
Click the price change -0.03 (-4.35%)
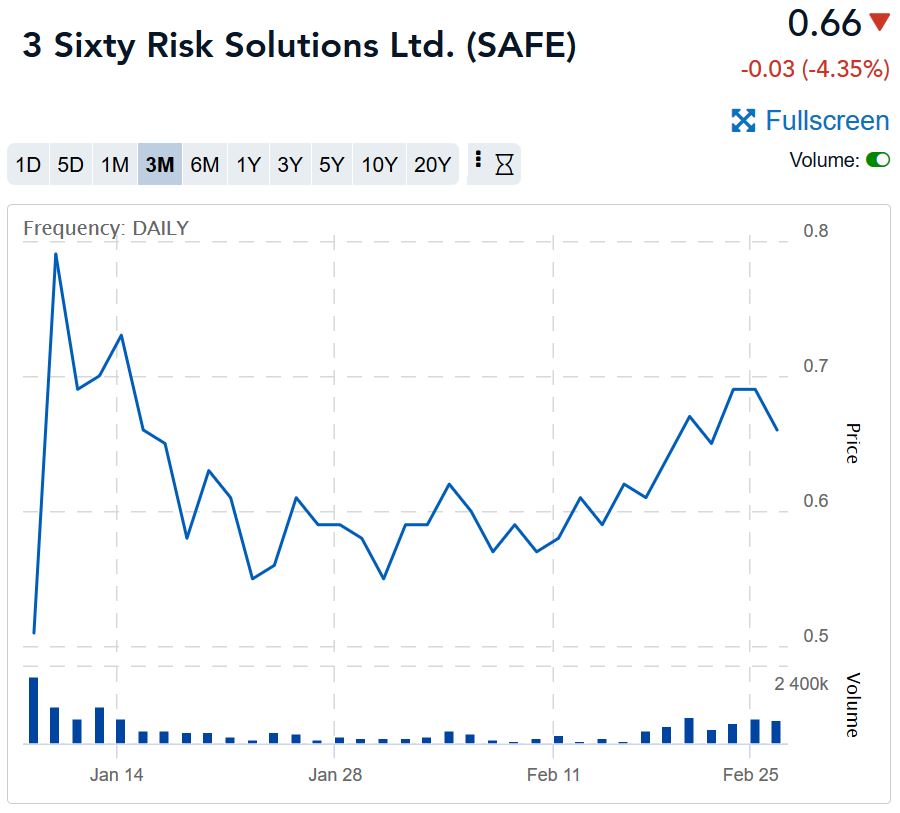[815, 69]
